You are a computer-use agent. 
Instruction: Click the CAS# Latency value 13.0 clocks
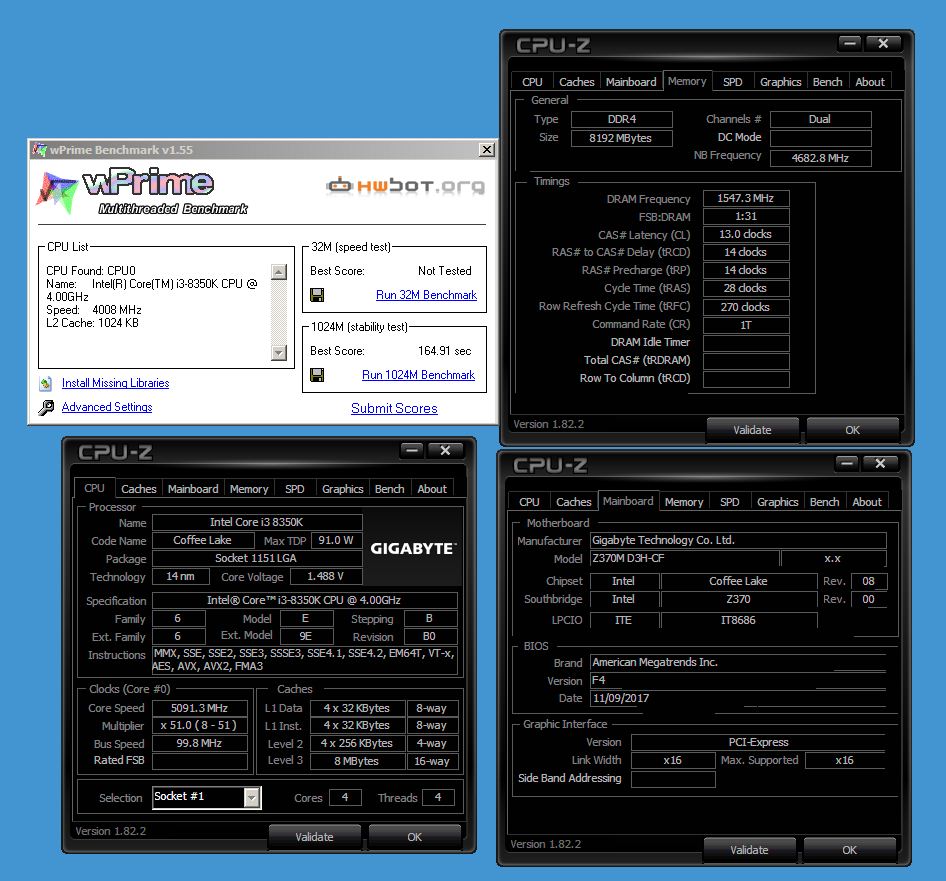pyautogui.click(x=746, y=234)
